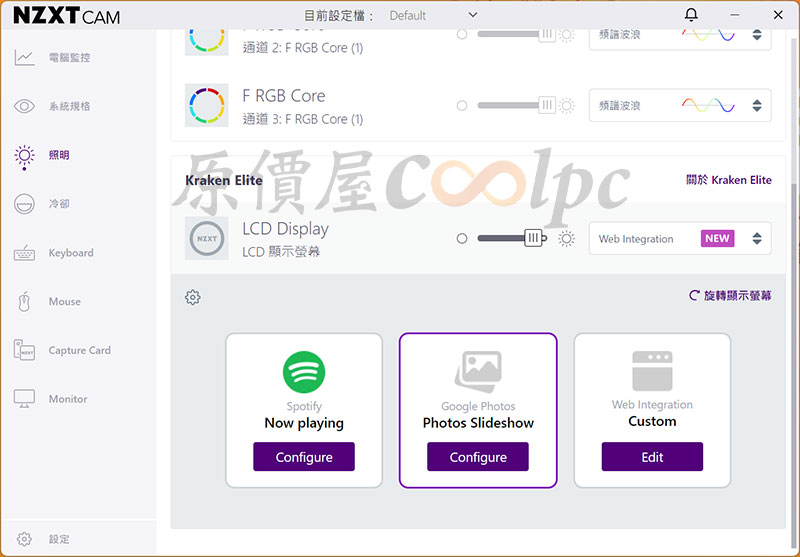This screenshot has width=800, height=557.
Task: Go to the Mouse menu label
Action: (x=65, y=301)
